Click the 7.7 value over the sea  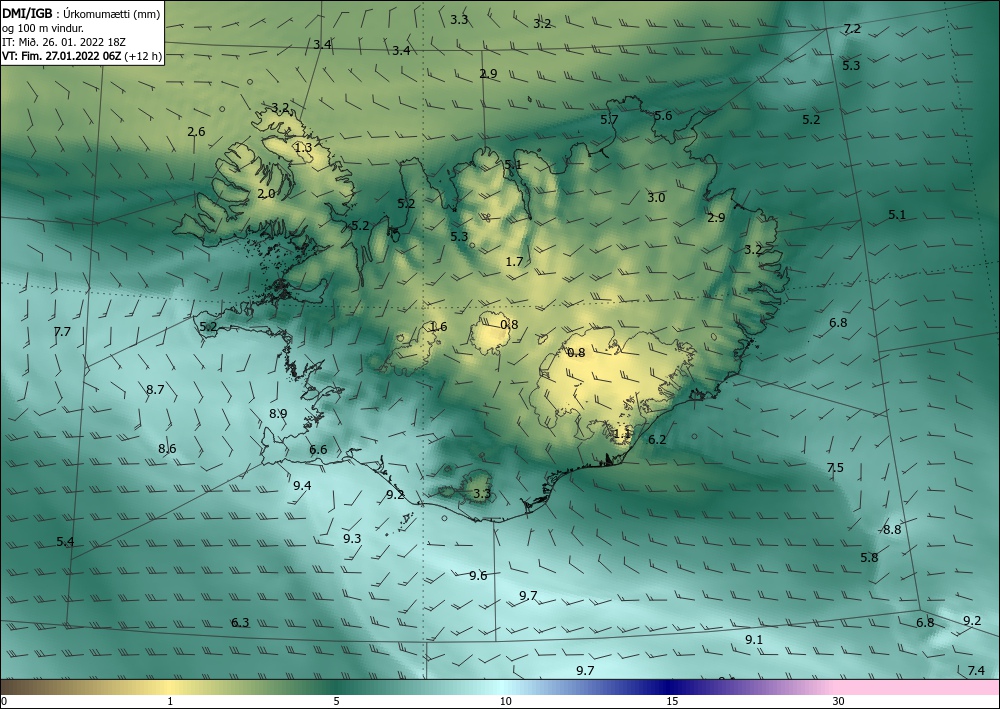pos(62,332)
